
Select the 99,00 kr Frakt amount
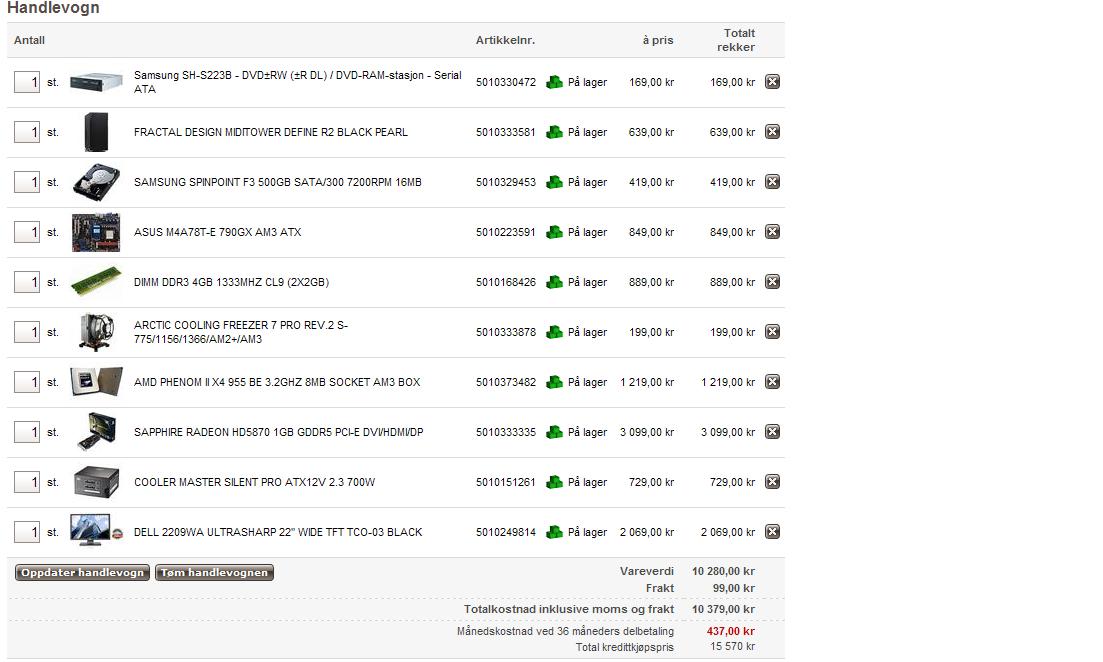(734, 588)
